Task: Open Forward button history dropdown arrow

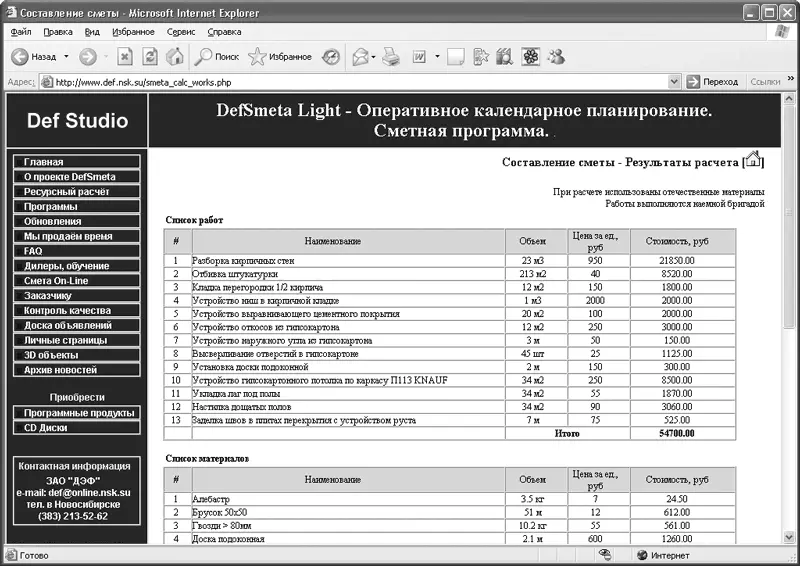Action: coord(106,57)
